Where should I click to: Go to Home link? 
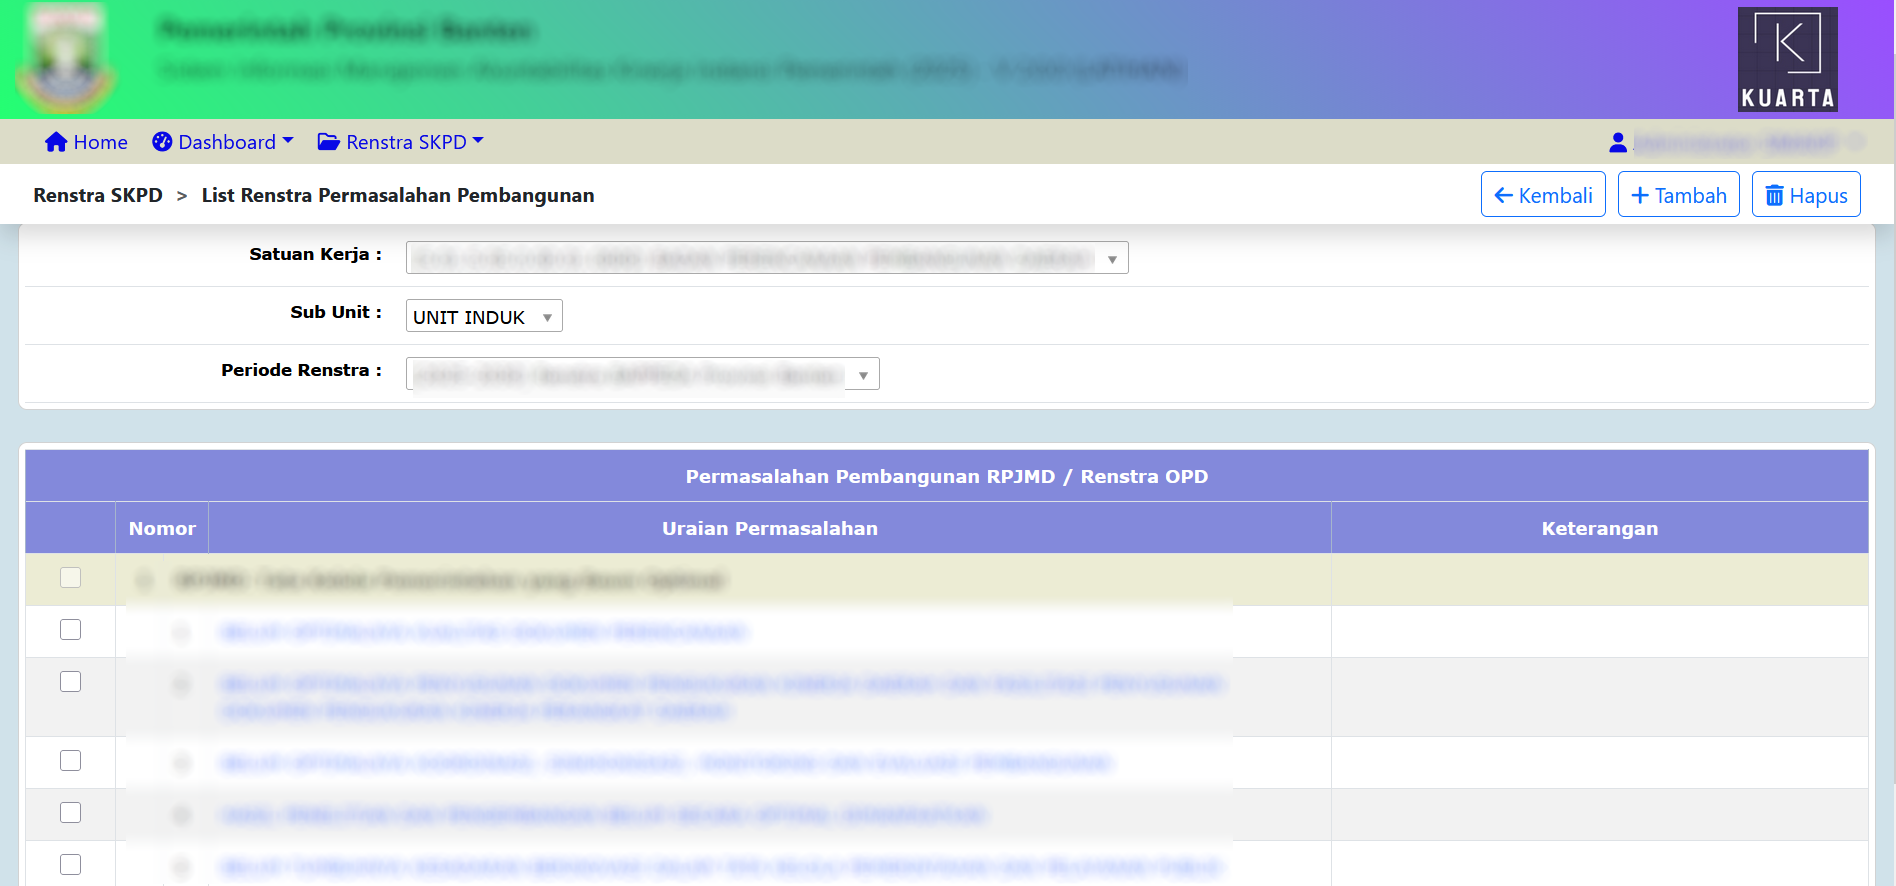point(100,142)
